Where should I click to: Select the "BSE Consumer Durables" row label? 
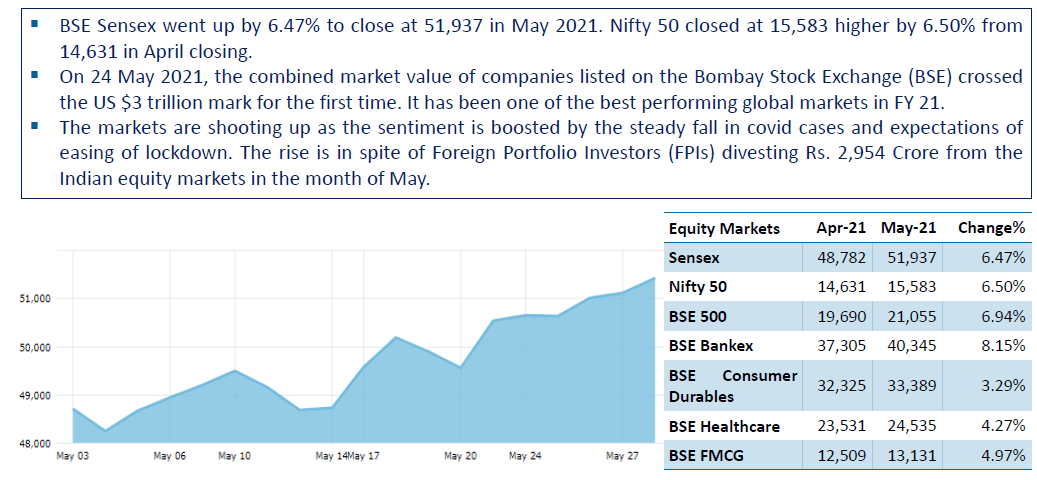tap(732, 386)
